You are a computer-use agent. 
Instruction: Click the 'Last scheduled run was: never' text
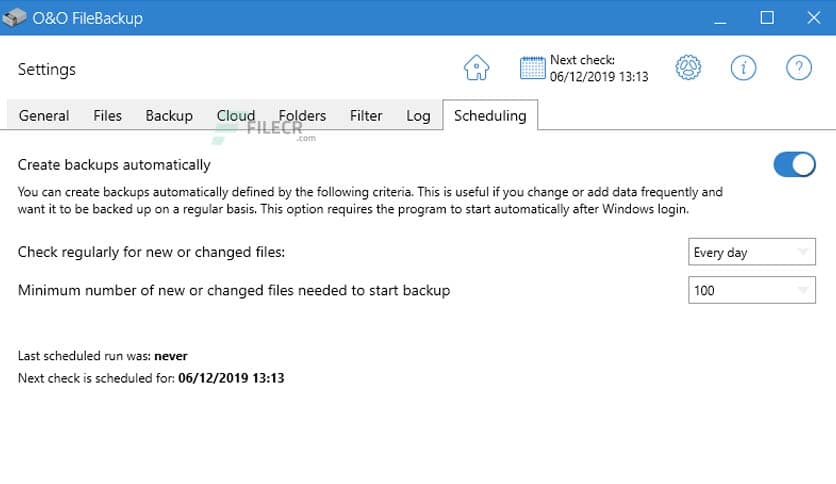coord(102,356)
